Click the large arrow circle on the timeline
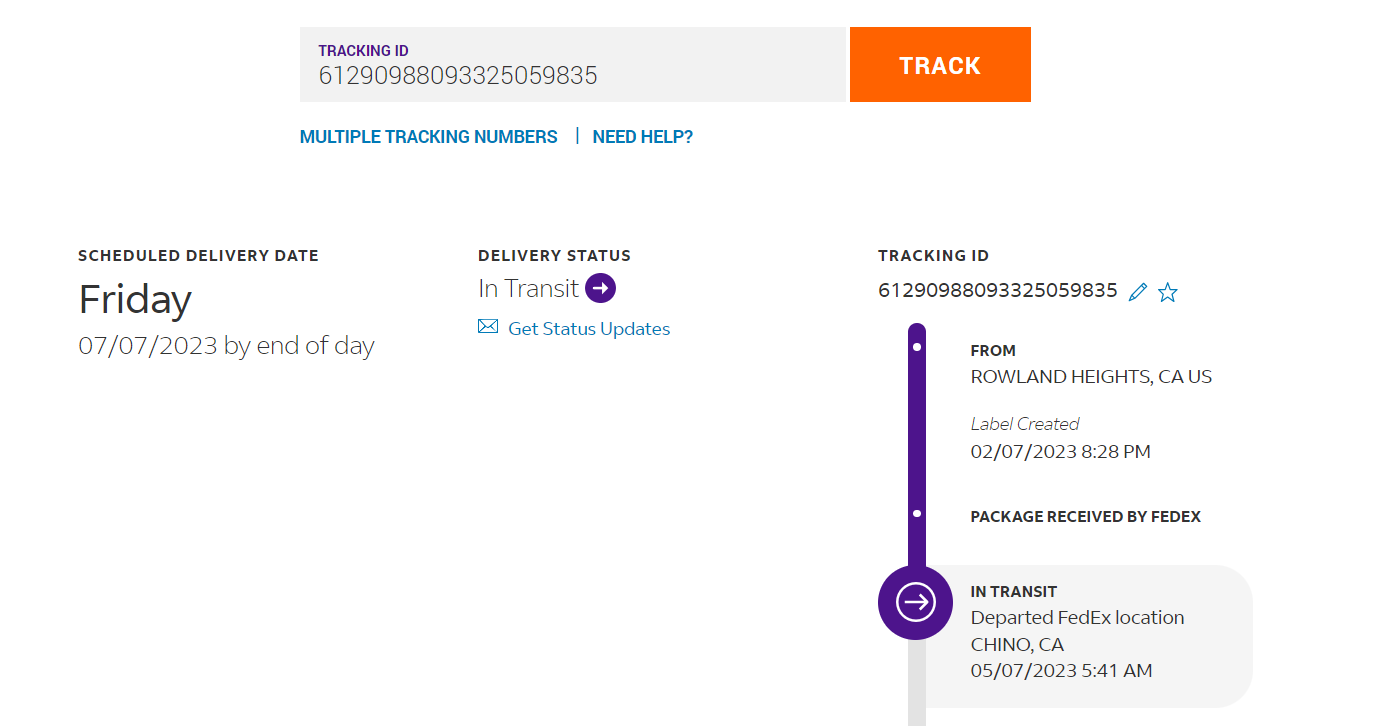The image size is (1375, 726). [915, 602]
